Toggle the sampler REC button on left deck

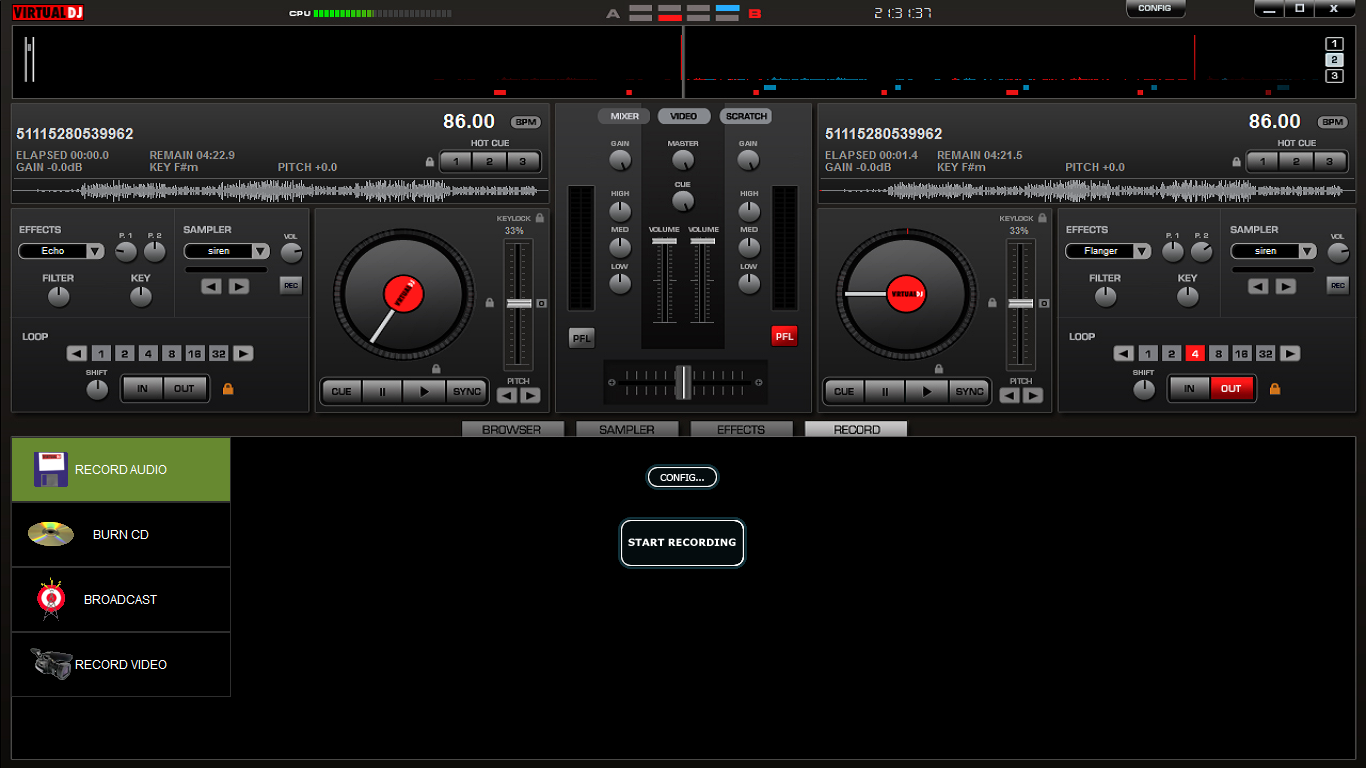click(x=290, y=286)
